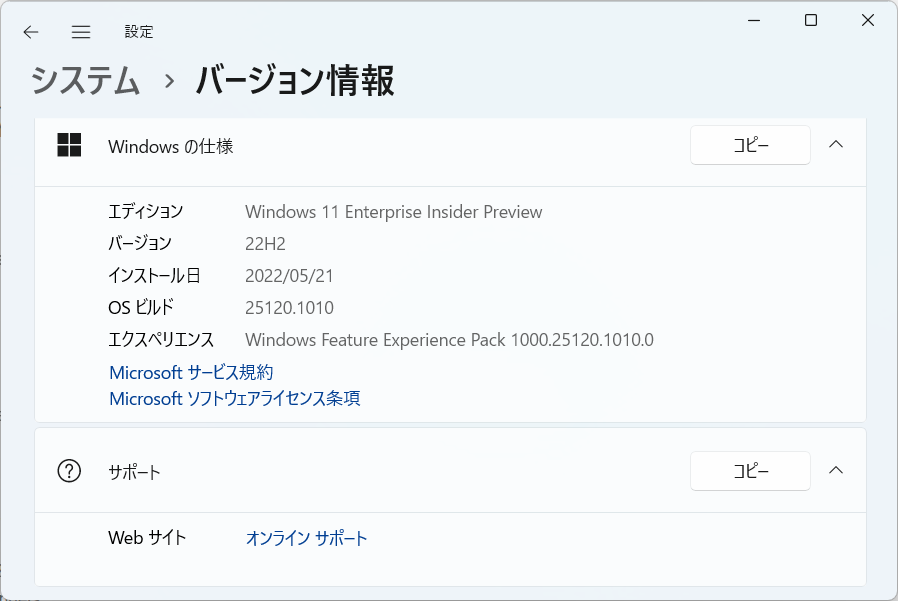Viewport: 898px width, 601px height.
Task: Click the Web サイト label
Action: point(147,537)
